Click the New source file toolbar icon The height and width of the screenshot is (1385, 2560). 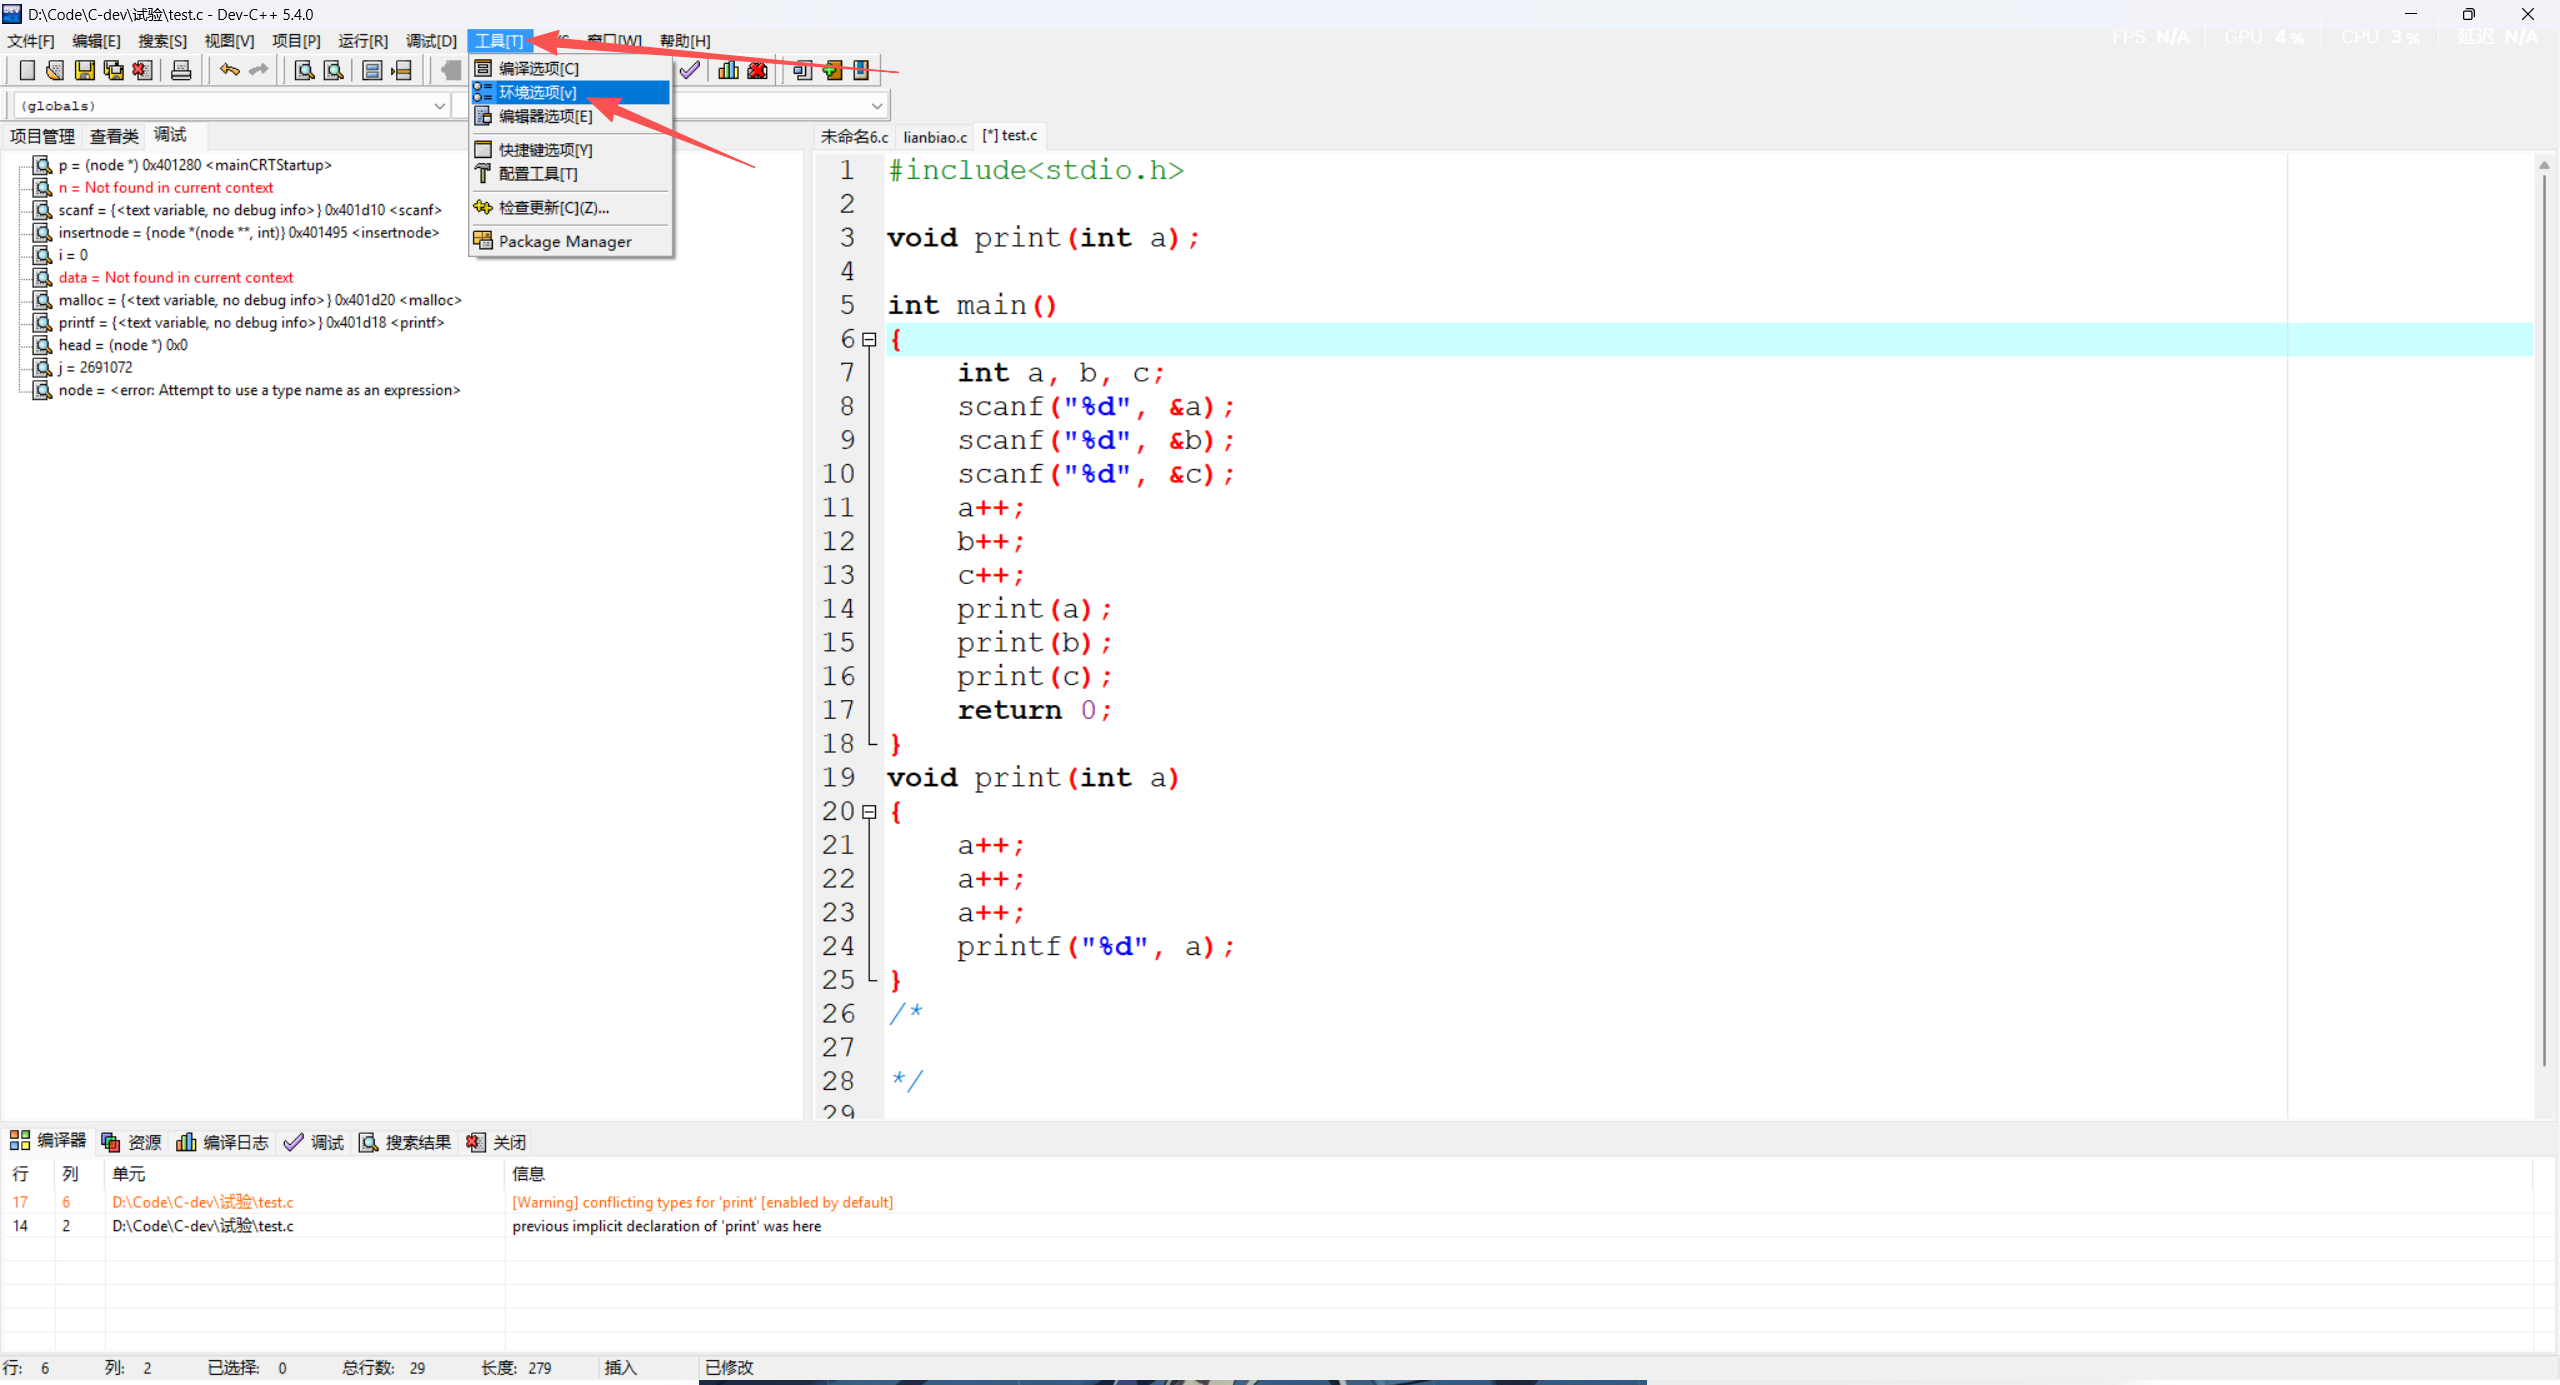tap(27, 70)
